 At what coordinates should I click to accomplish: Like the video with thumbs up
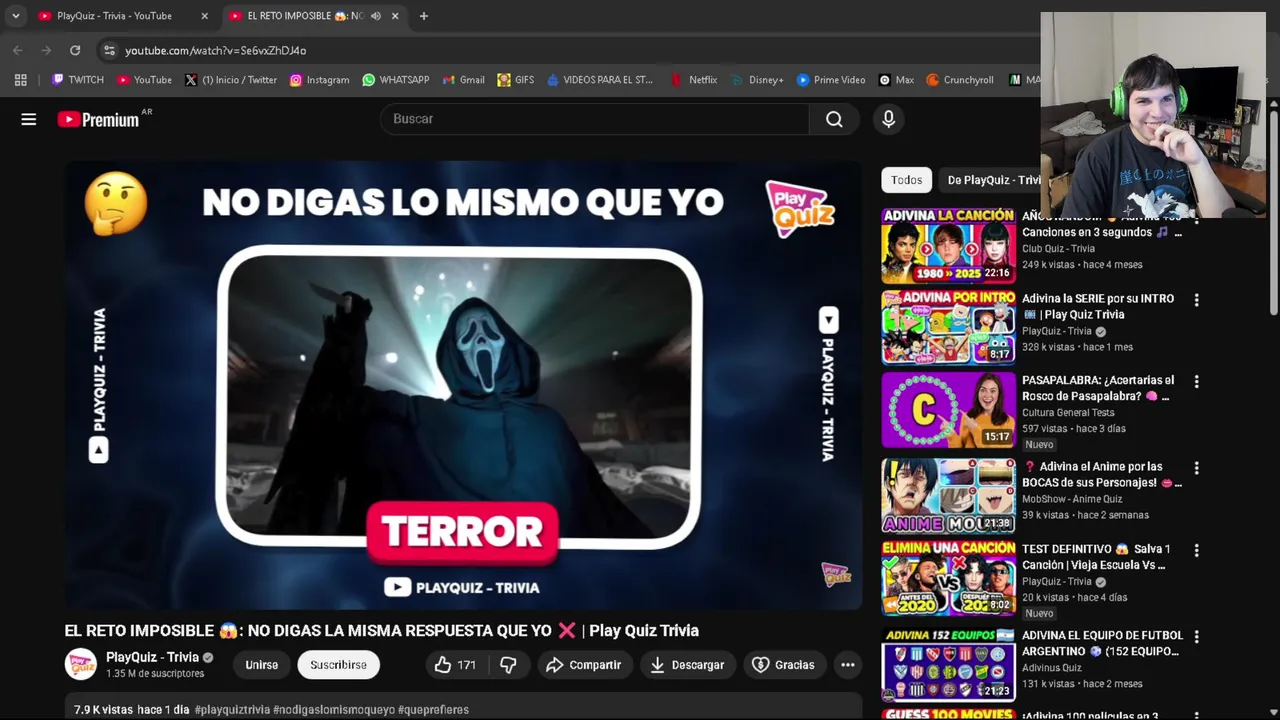click(x=455, y=665)
